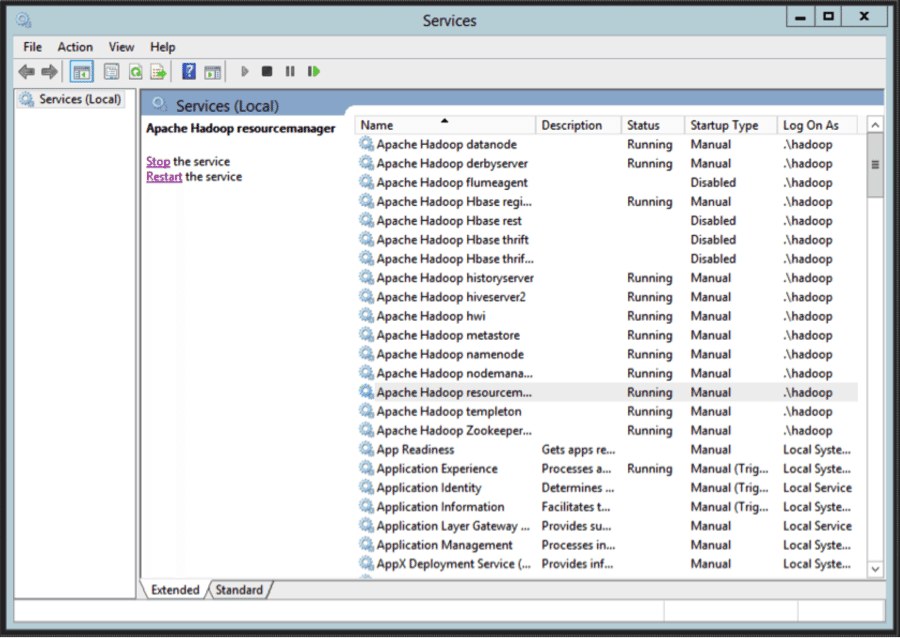Screen dimensions: 900x638
Task: Sort by the Description column header
Action: 578,125
